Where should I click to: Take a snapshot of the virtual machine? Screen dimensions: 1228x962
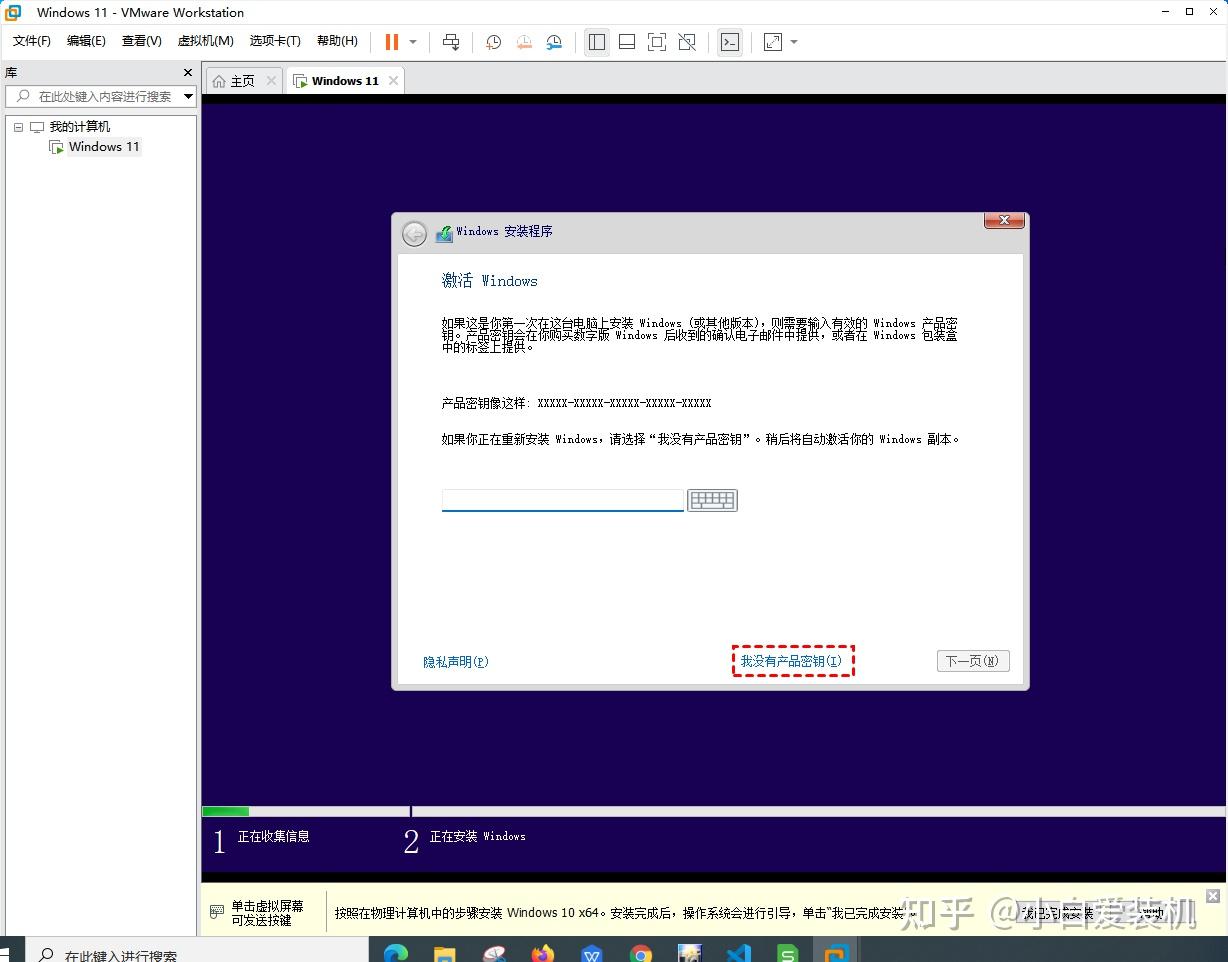tap(492, 42)
